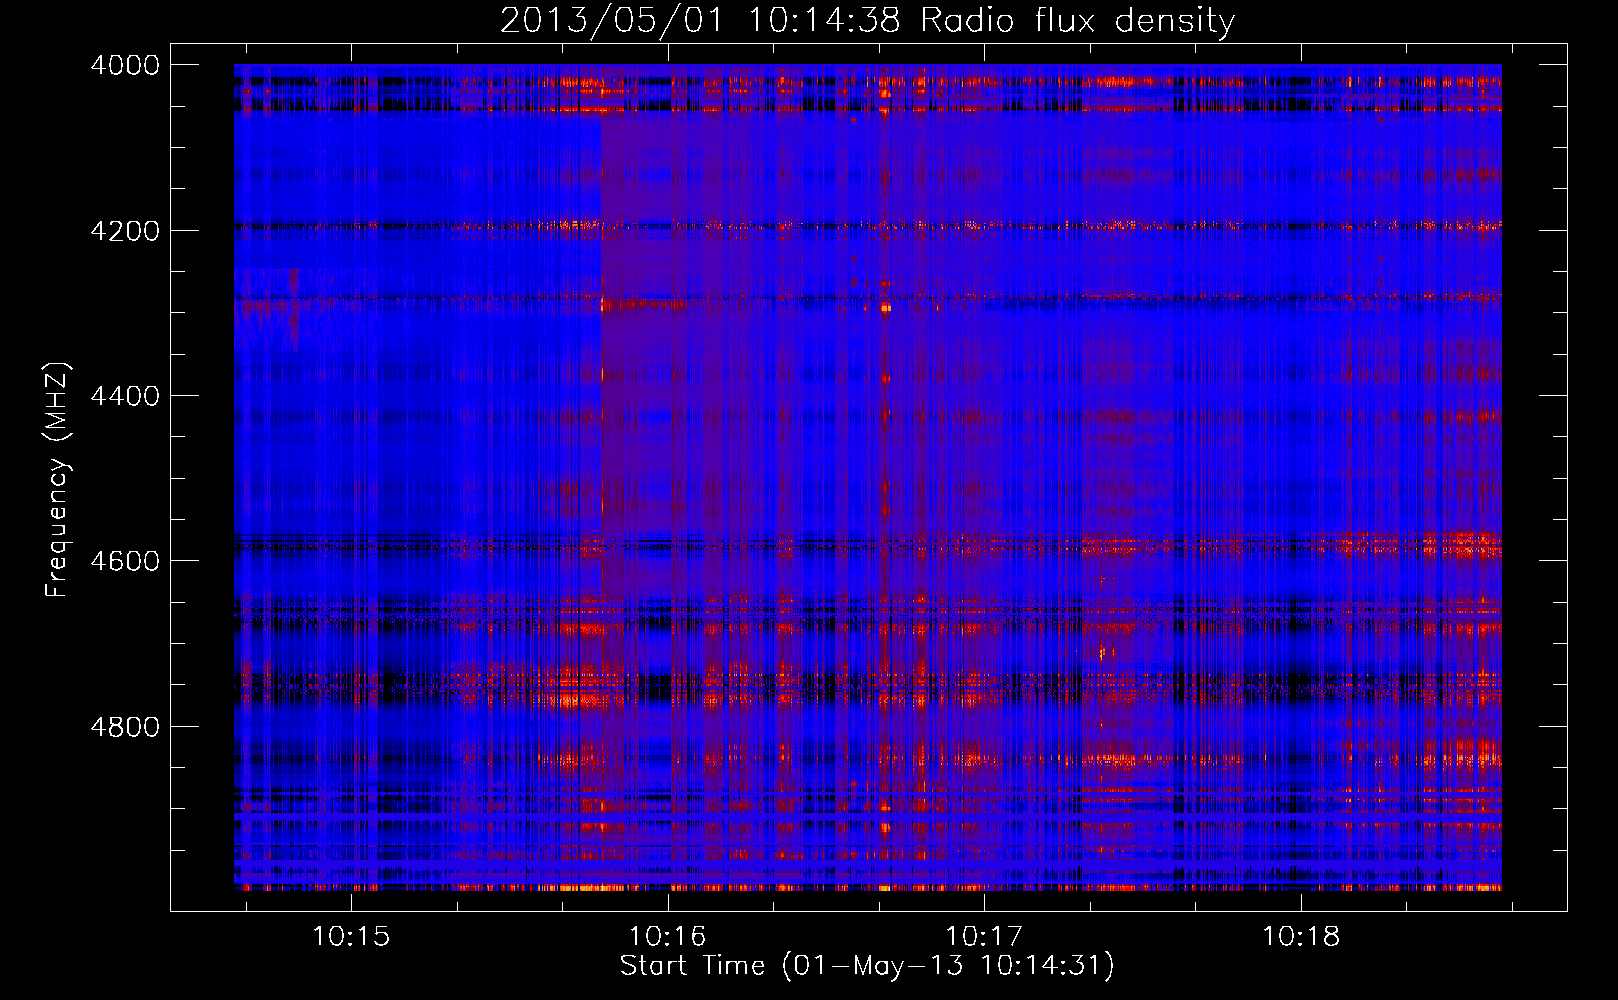
Task: Click the 10:17 time tick label
Action: point(984,936)
